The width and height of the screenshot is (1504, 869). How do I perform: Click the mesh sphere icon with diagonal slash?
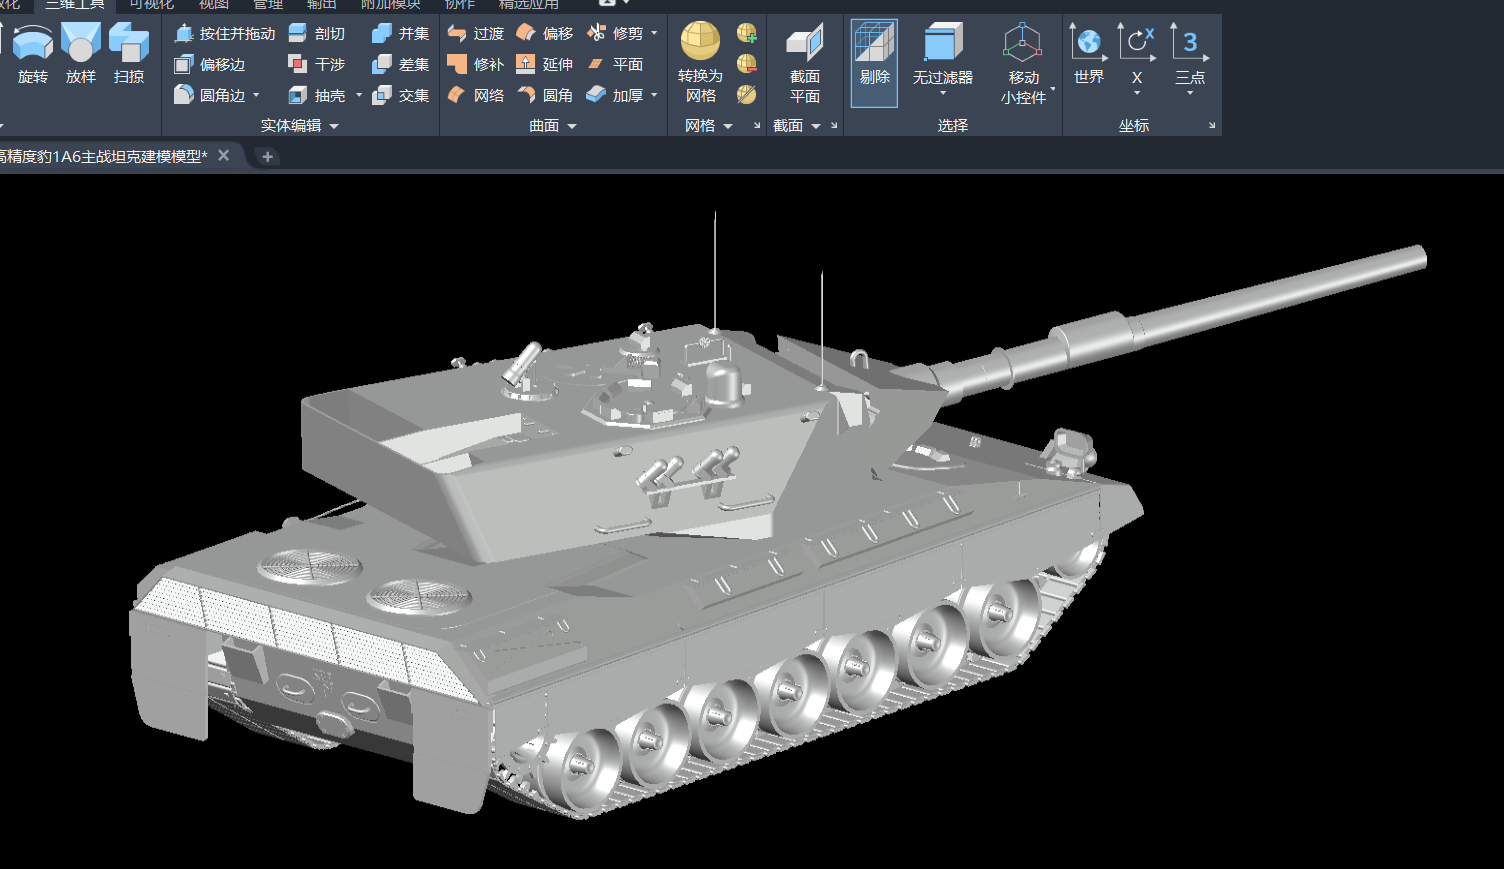pyautogui.click(x=747, y=95)
